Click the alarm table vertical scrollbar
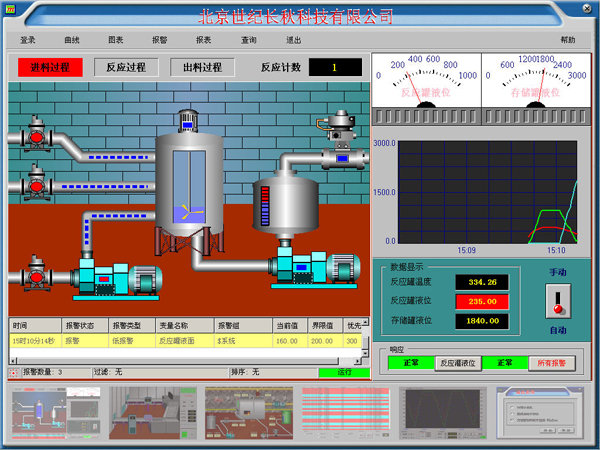This screenshot has height=450, width=600. click(362, 340)
